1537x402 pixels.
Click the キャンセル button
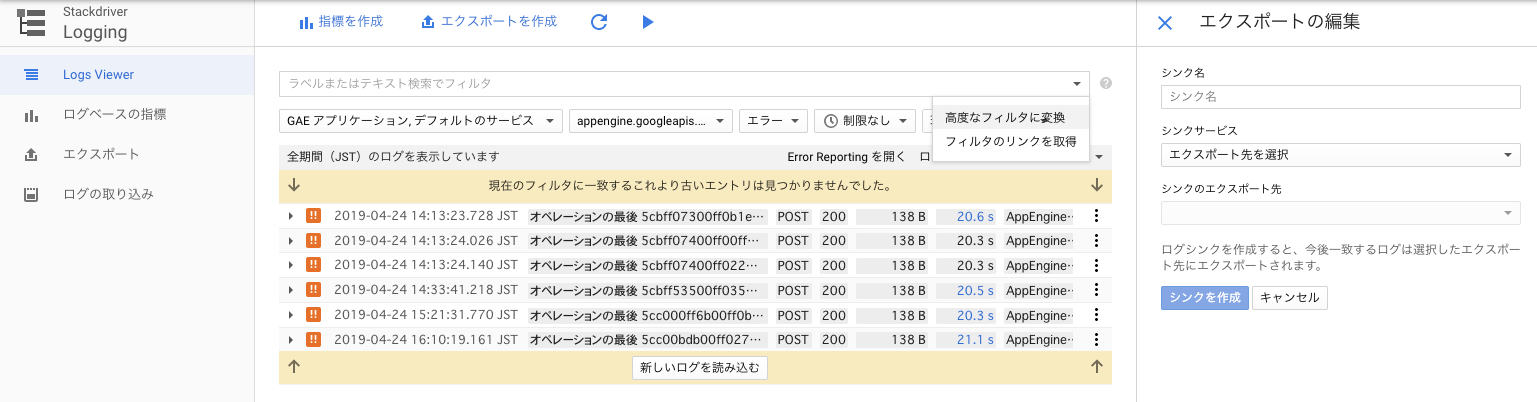(x=1290, y=298)
